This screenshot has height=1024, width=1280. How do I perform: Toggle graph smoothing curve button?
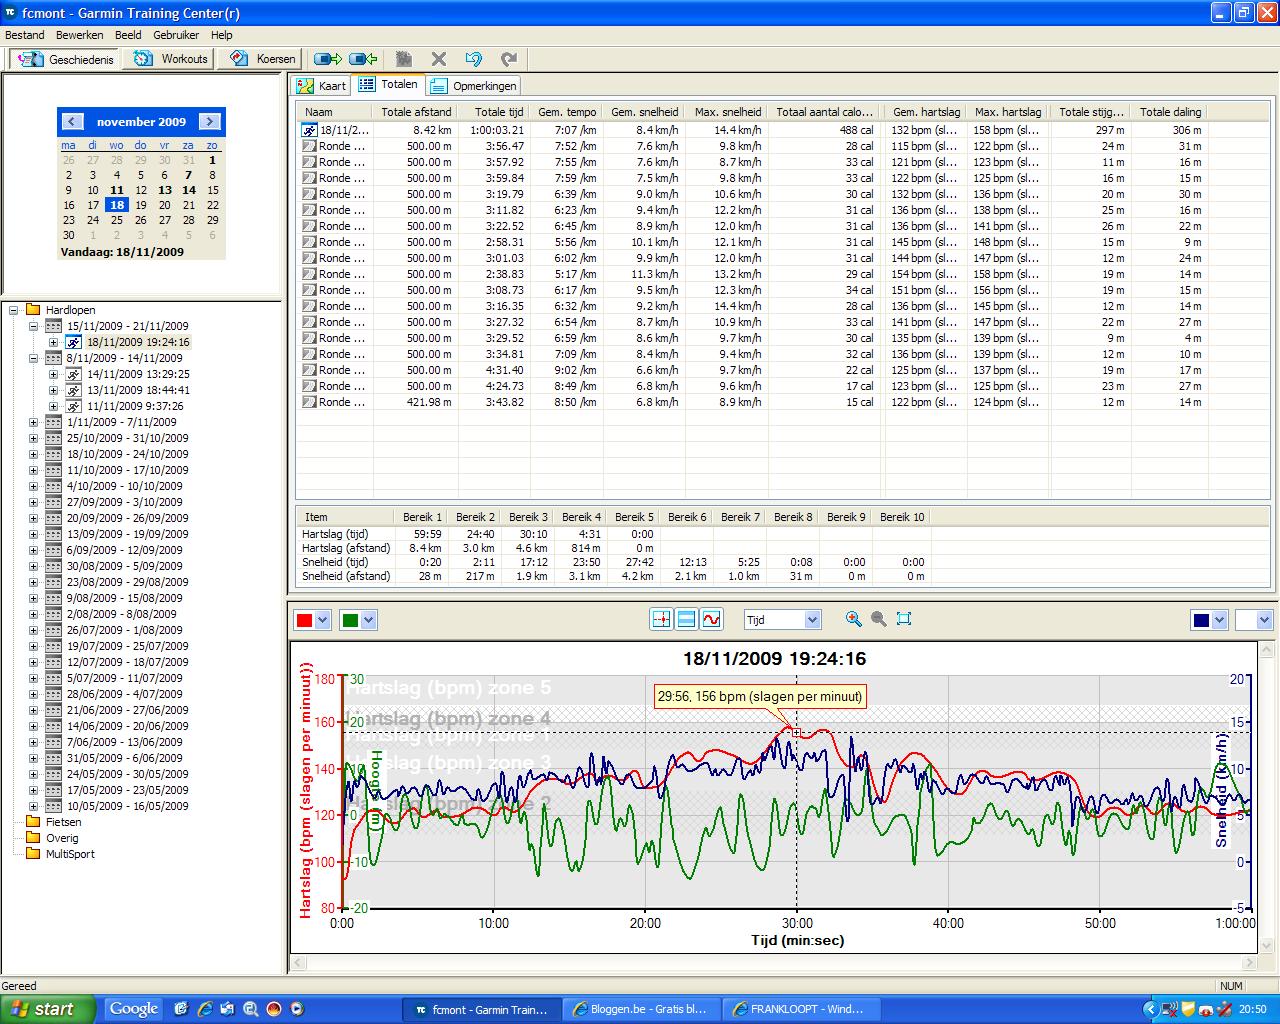[x=711, y=620]
